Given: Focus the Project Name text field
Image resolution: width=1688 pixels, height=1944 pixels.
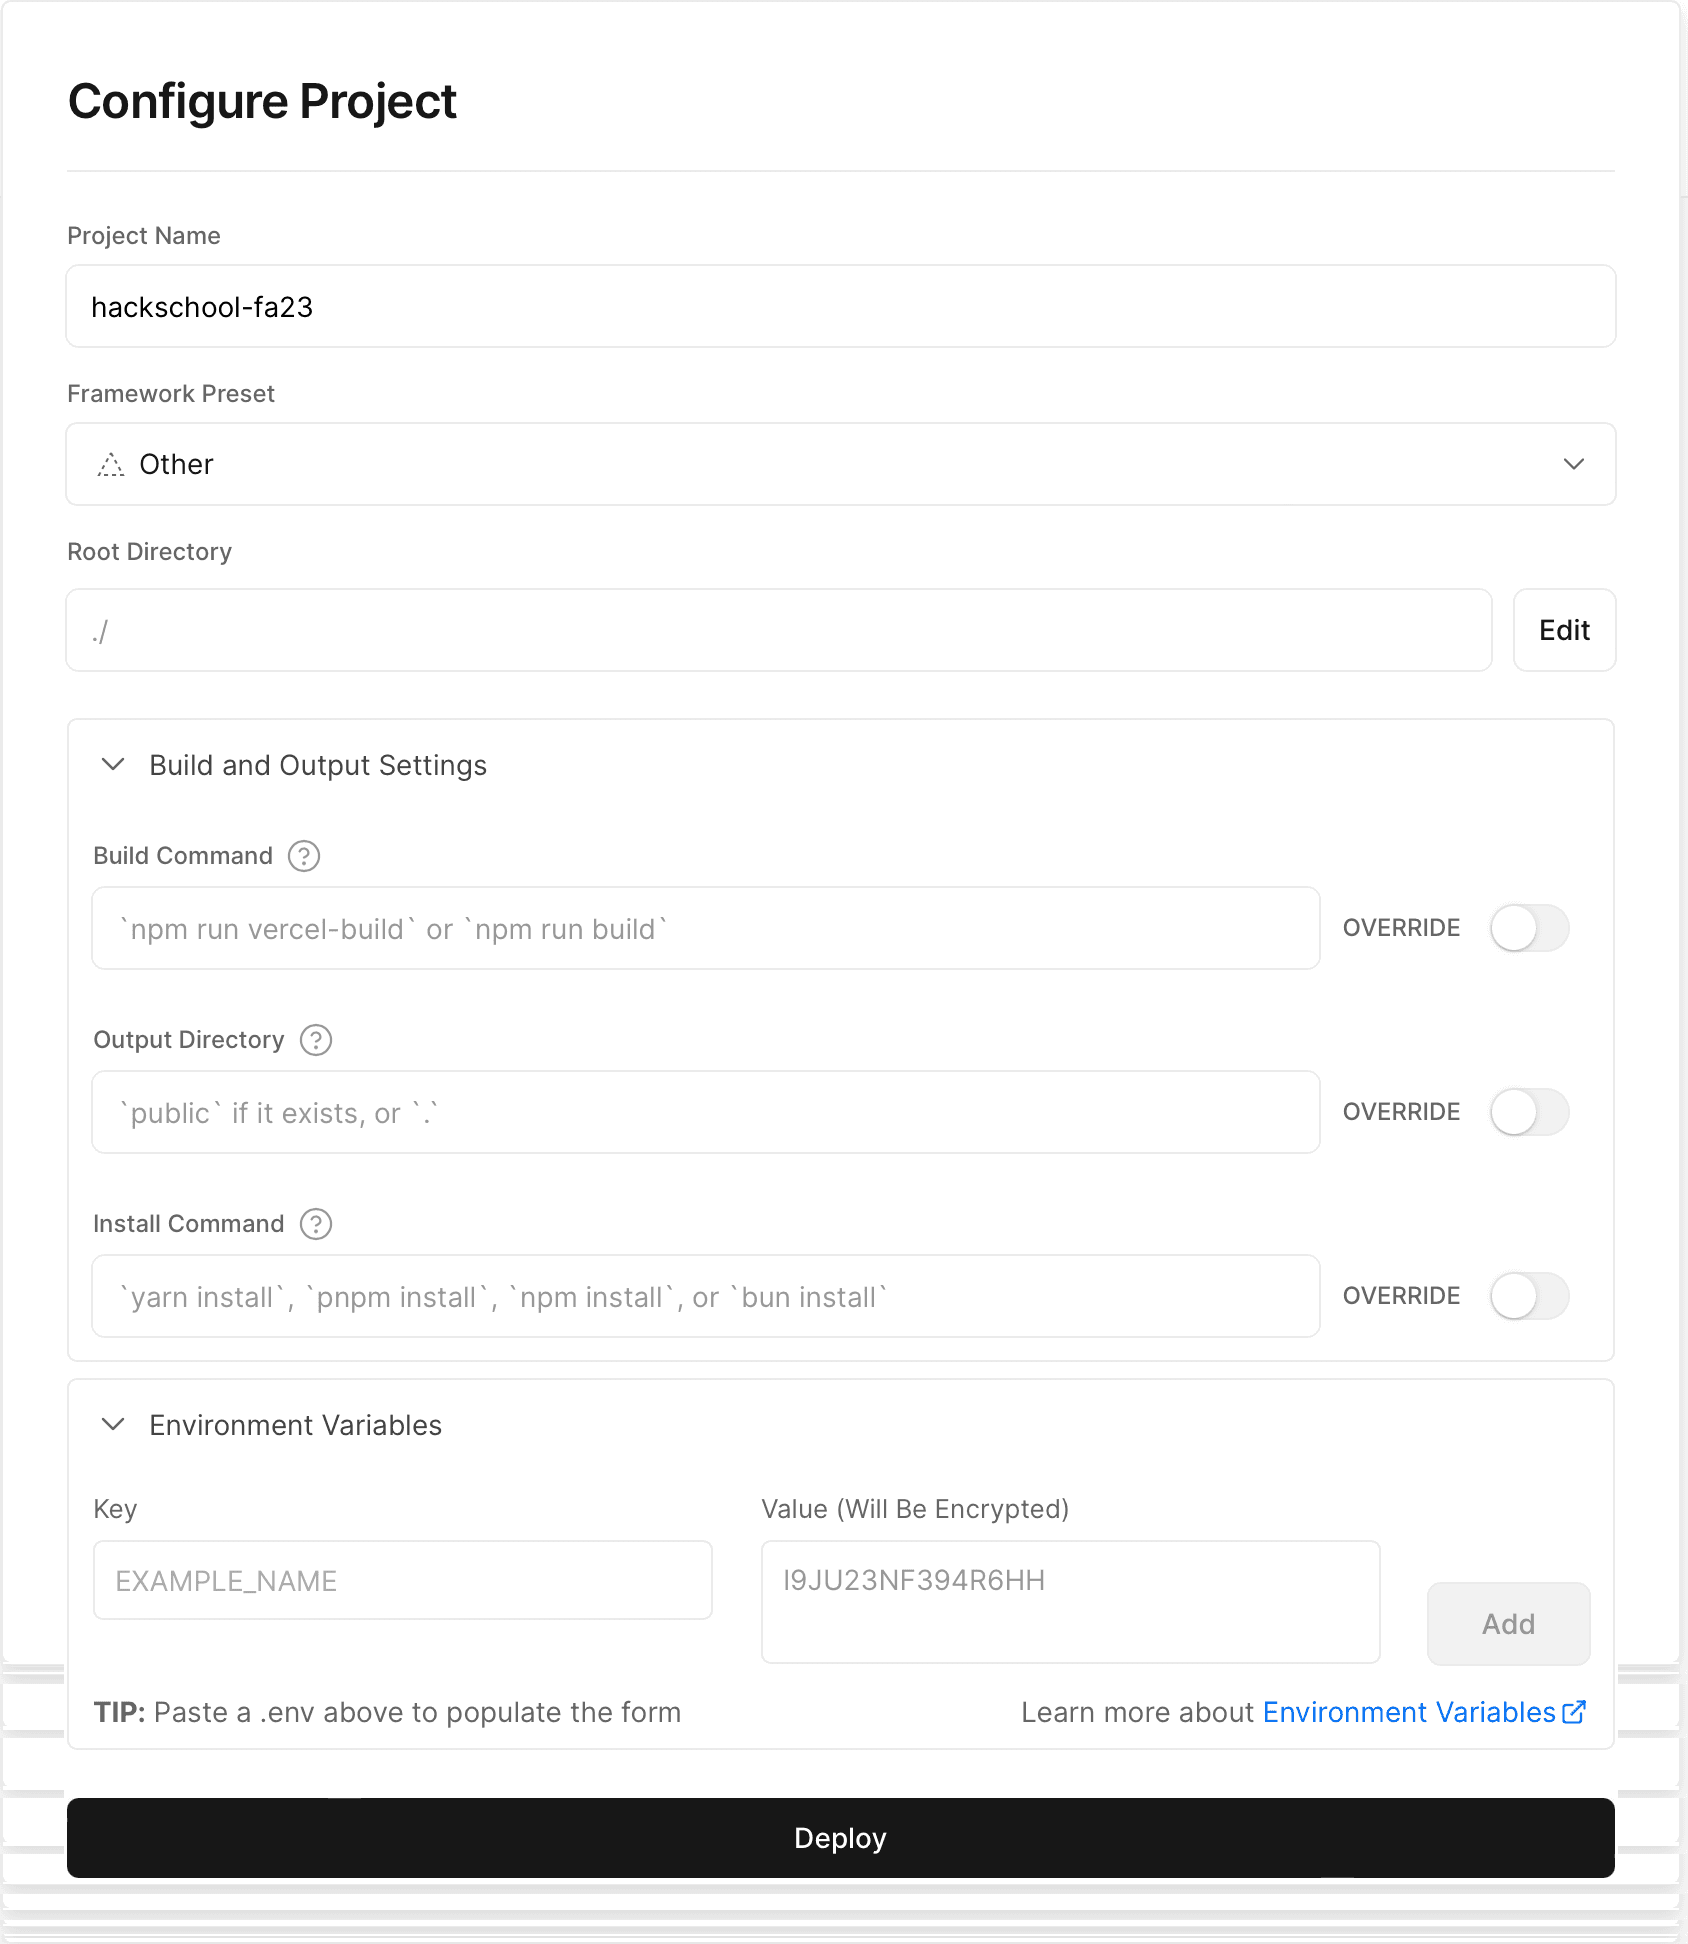Looking at the screenshot, I should tap(840, 306).
